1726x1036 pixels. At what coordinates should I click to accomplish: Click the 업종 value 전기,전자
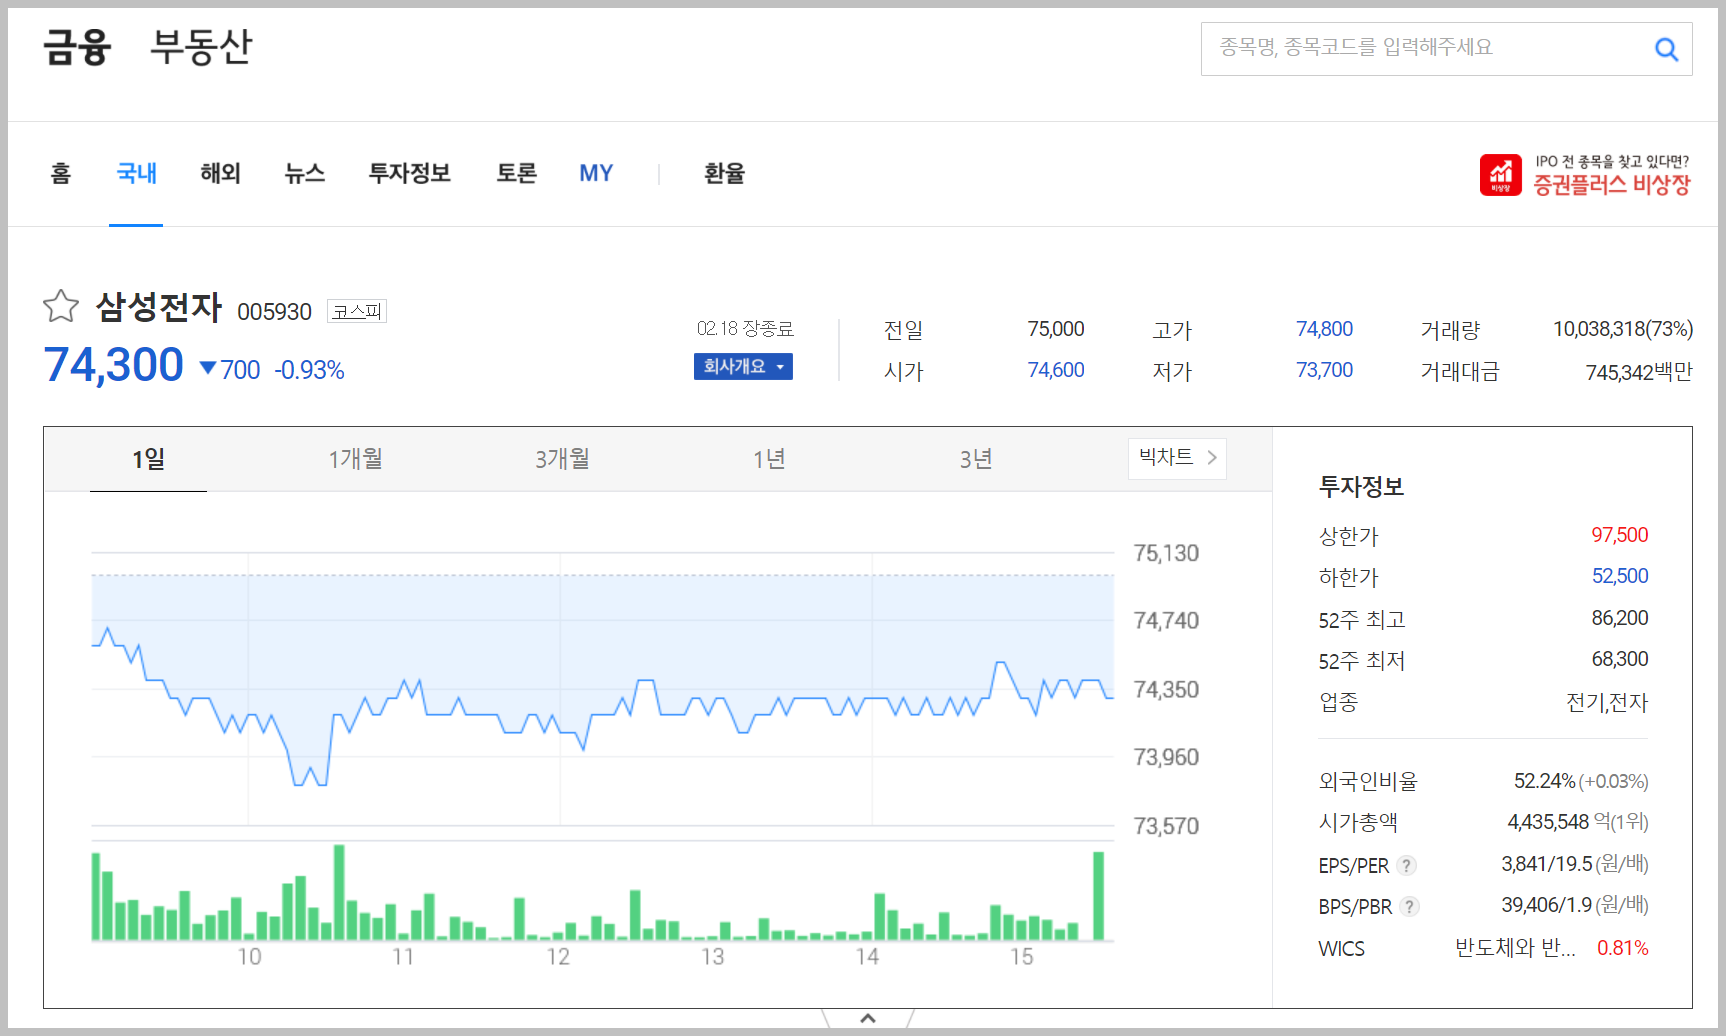[1607, 702]
